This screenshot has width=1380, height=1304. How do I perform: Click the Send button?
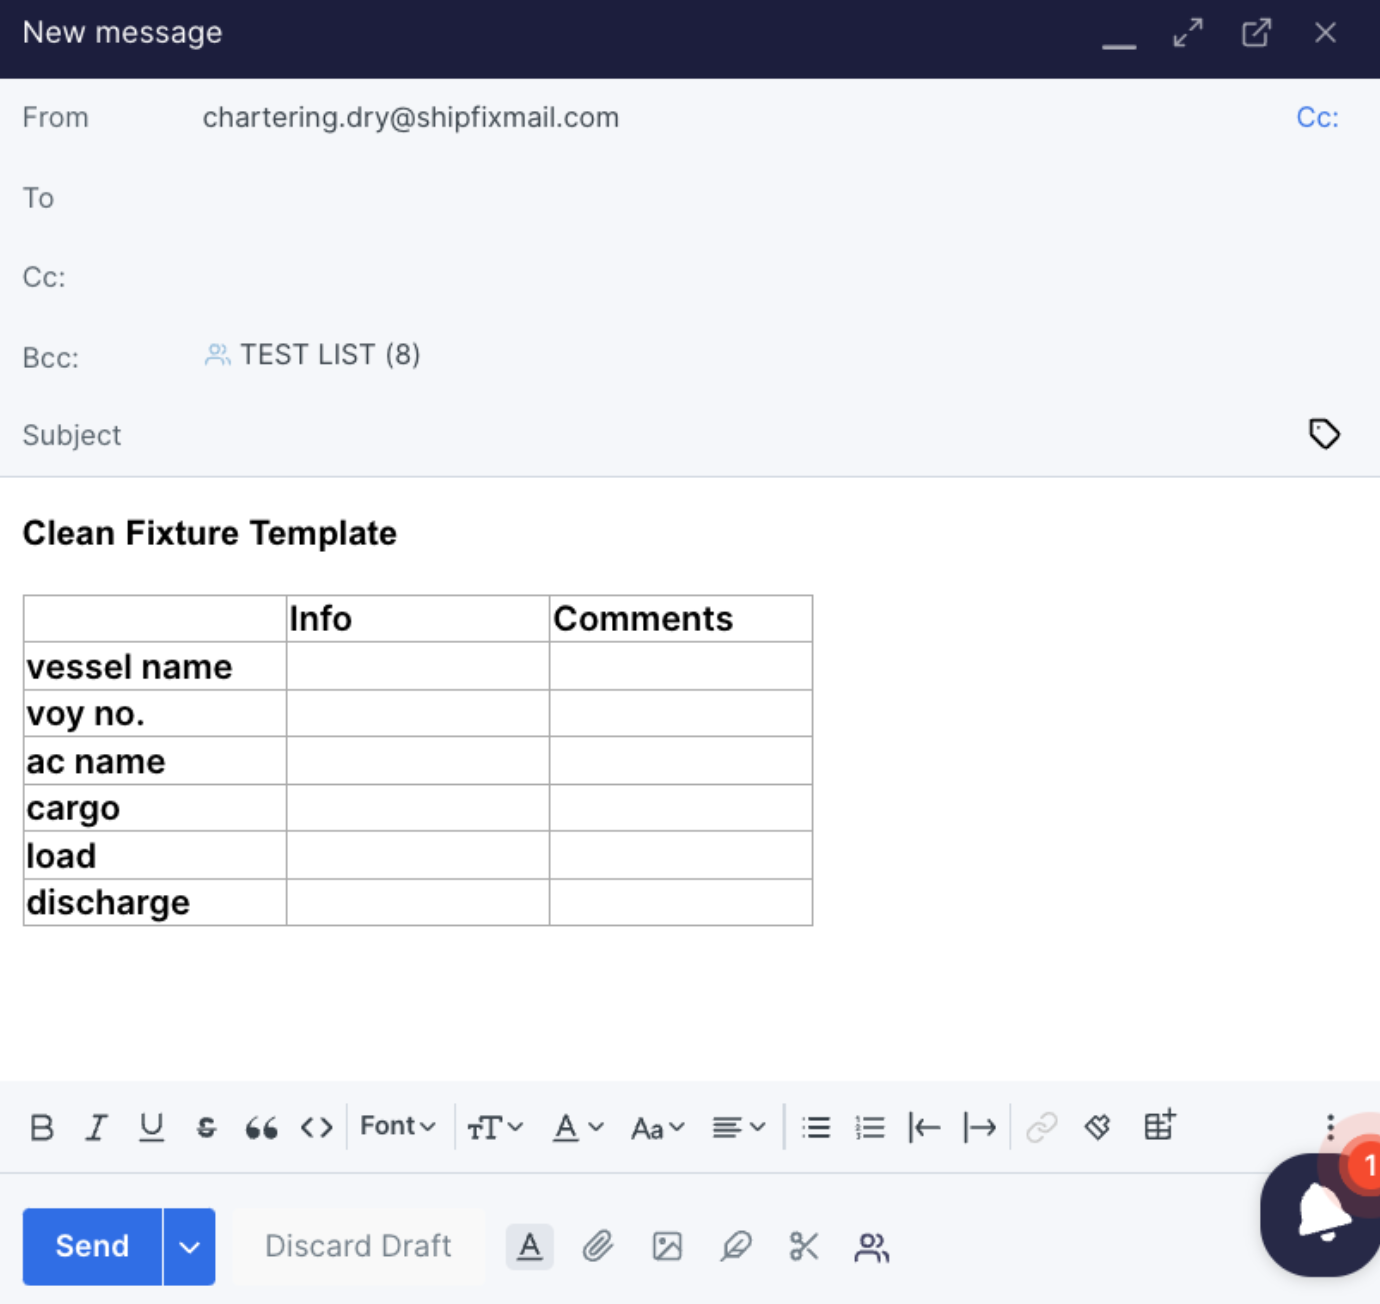click(x=92, y=1246)
